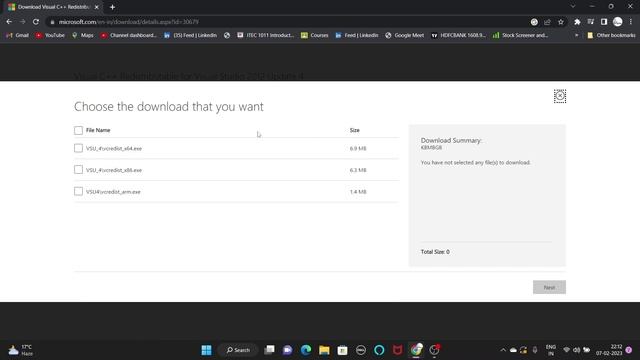
Task: Toggle the browser side panel icon
Action: [x=604, y=22]
